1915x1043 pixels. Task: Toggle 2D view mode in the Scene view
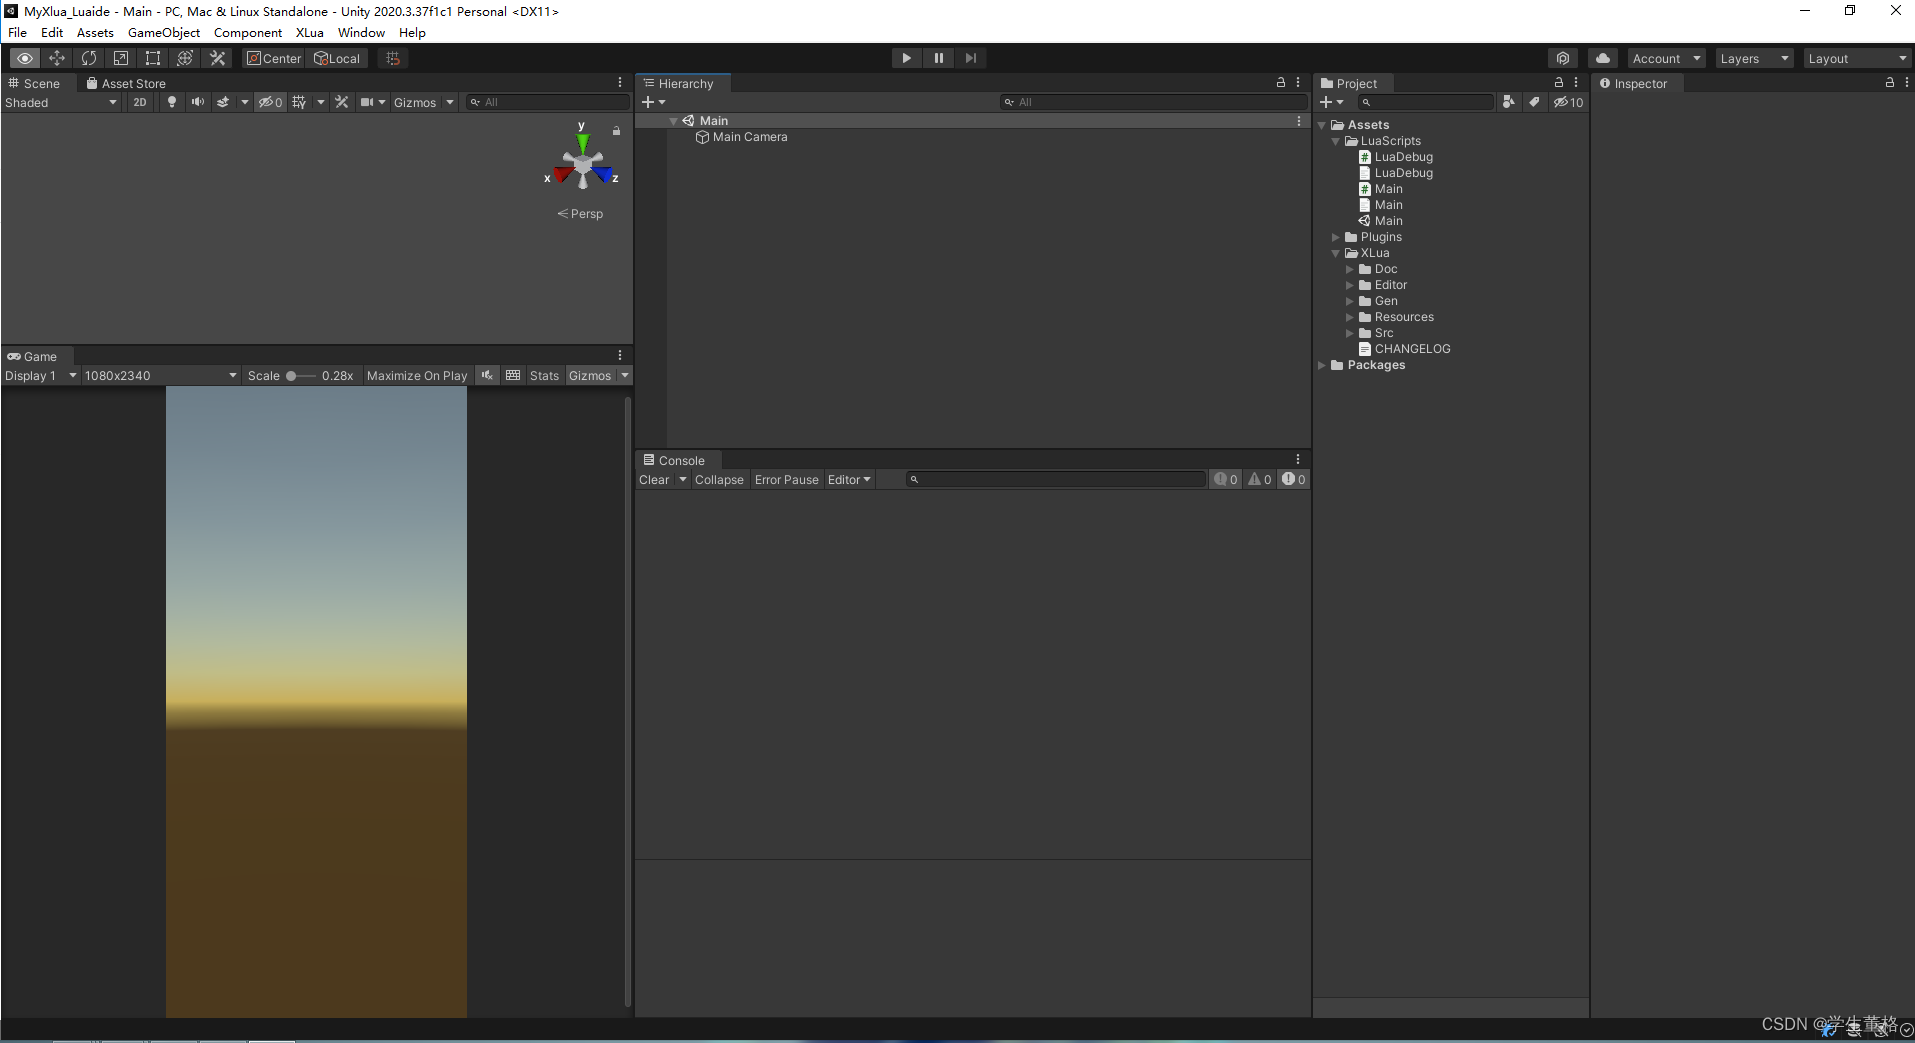[139, 101]
